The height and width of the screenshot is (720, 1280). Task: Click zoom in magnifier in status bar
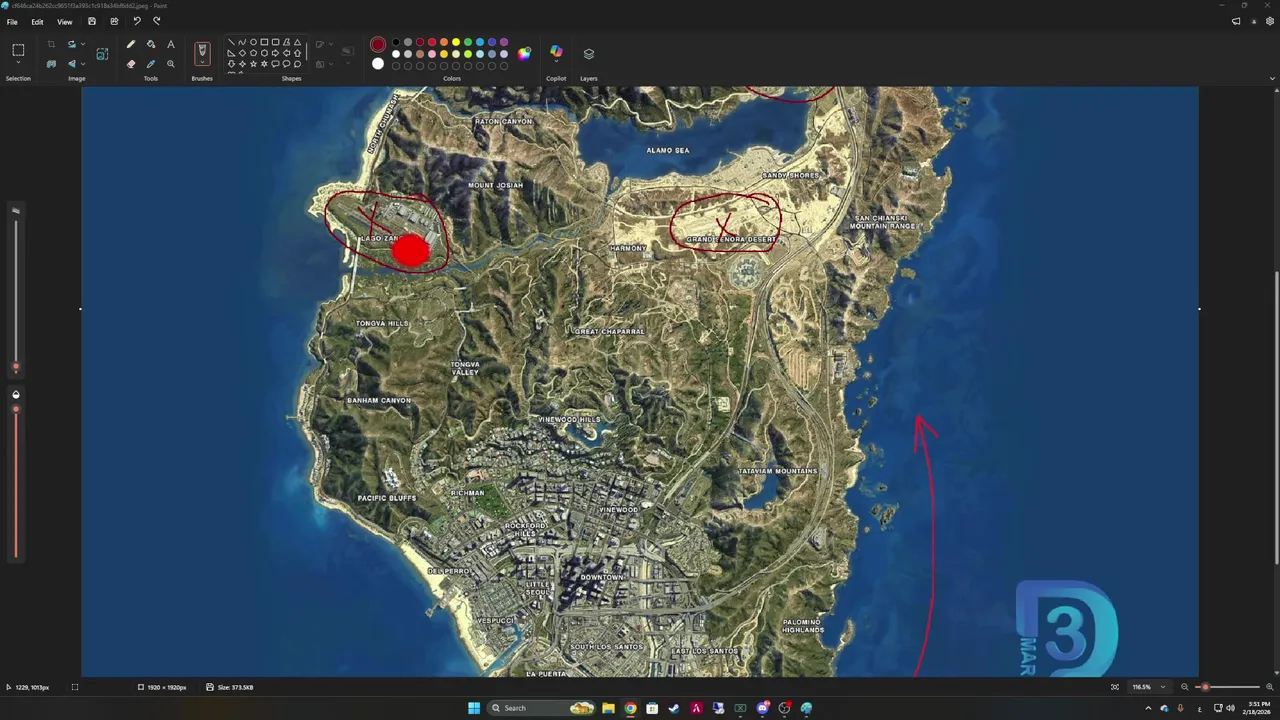pos(1270,687)
